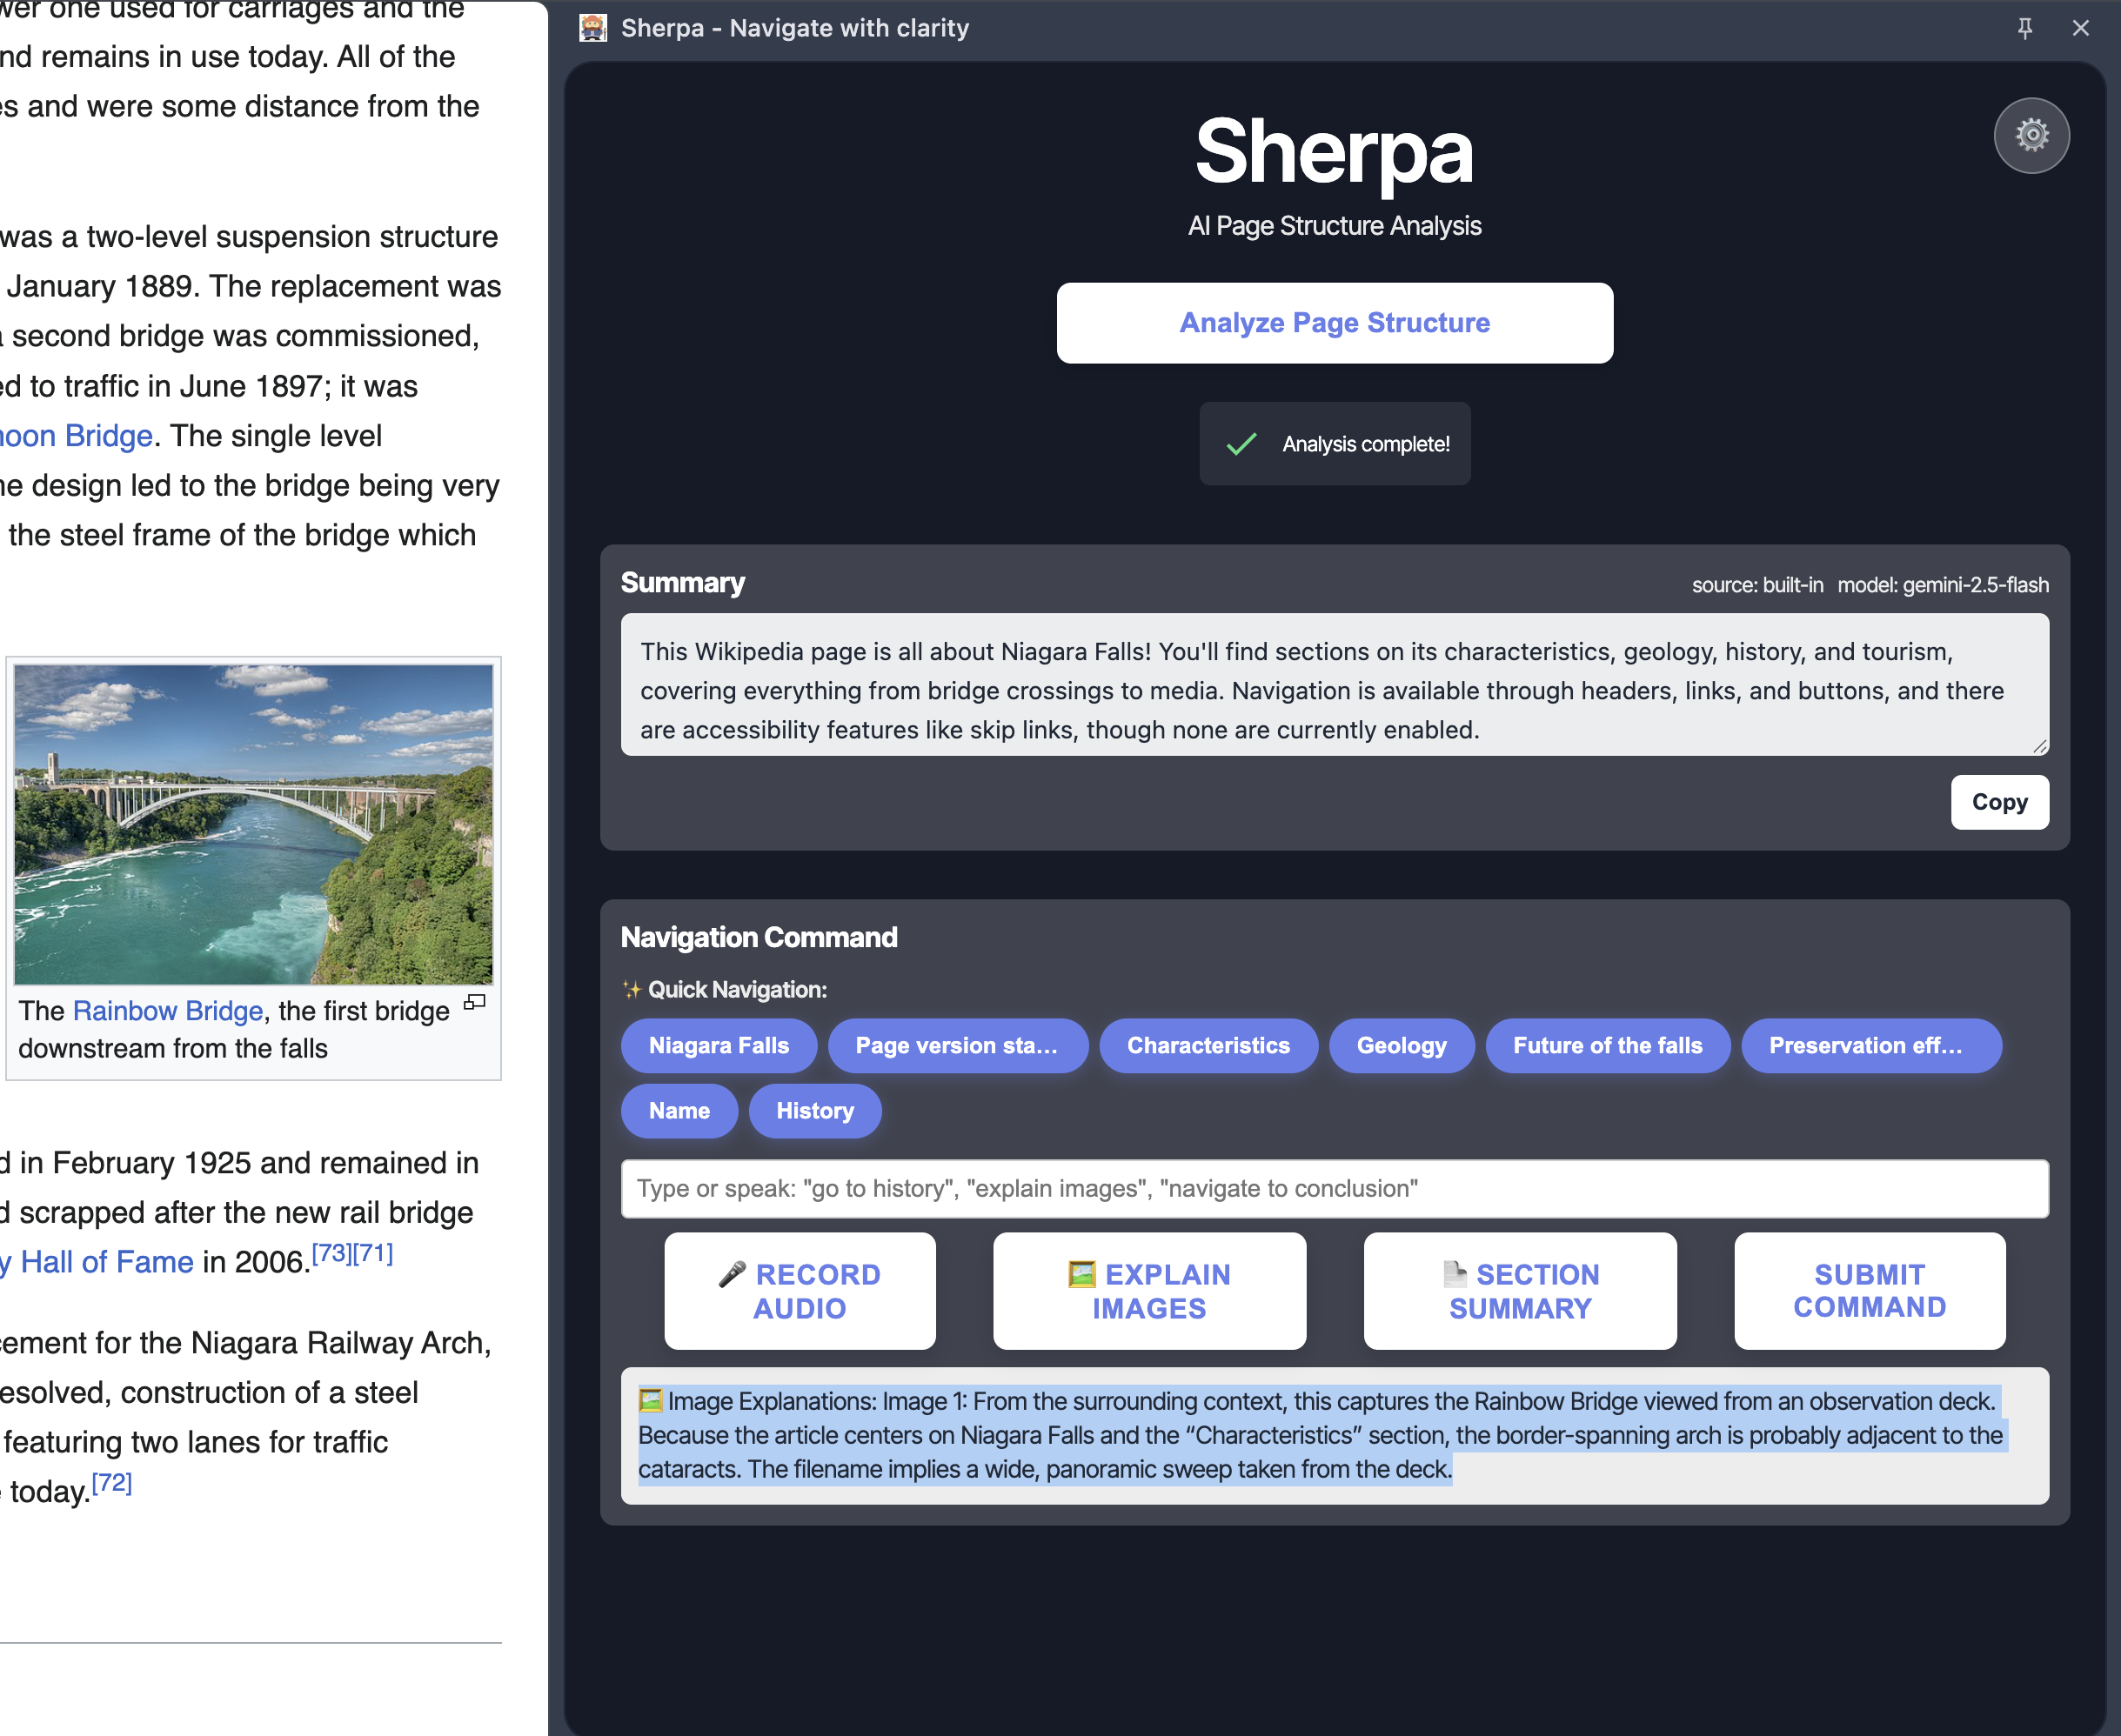Click the Sherpa extension logo icon
This screenshot has height=1736, width=2121.
click(593, 28)
